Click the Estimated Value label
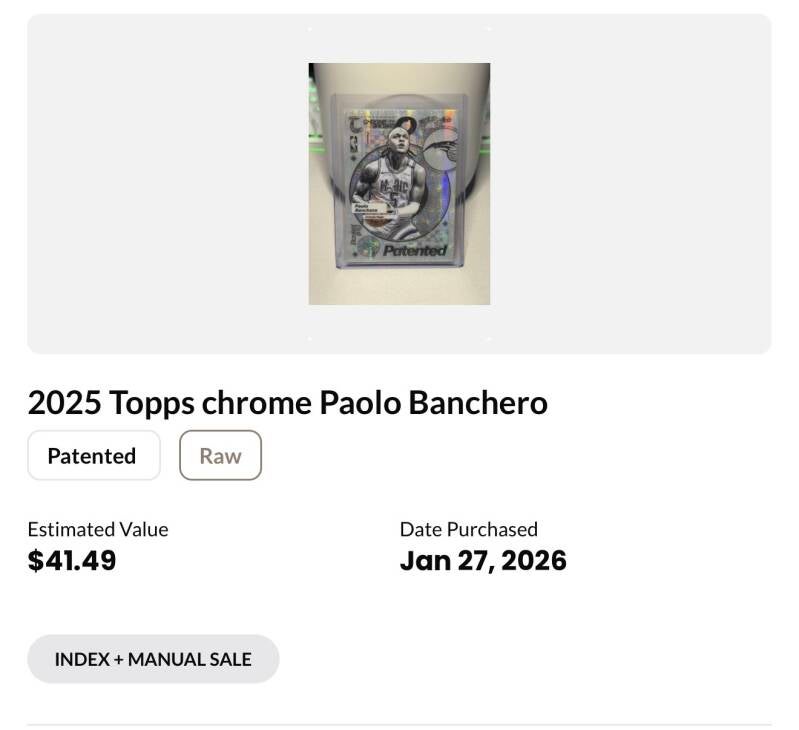This screenshot has width=799, height=730. click(98, 529)
